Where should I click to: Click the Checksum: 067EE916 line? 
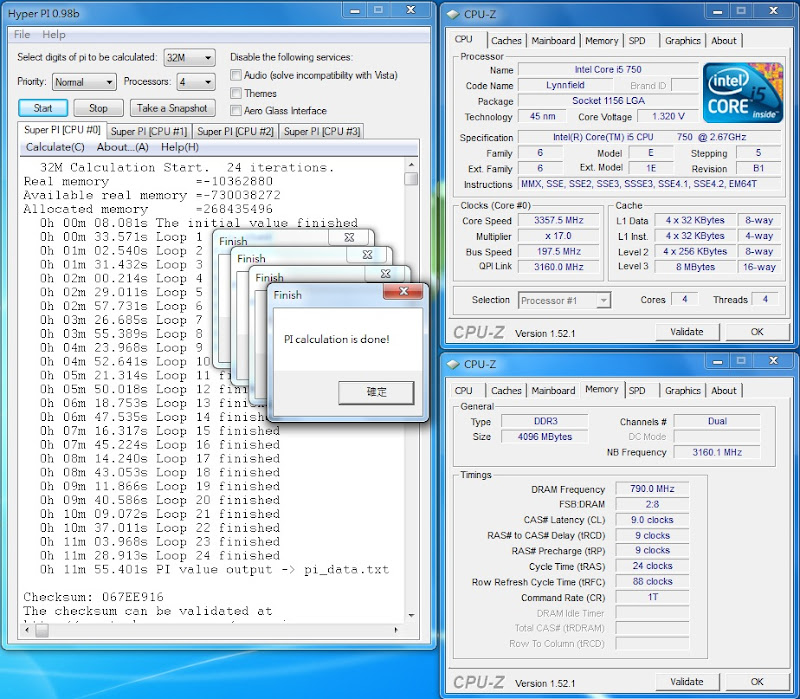pyautogui.click(x=93, y=596)
